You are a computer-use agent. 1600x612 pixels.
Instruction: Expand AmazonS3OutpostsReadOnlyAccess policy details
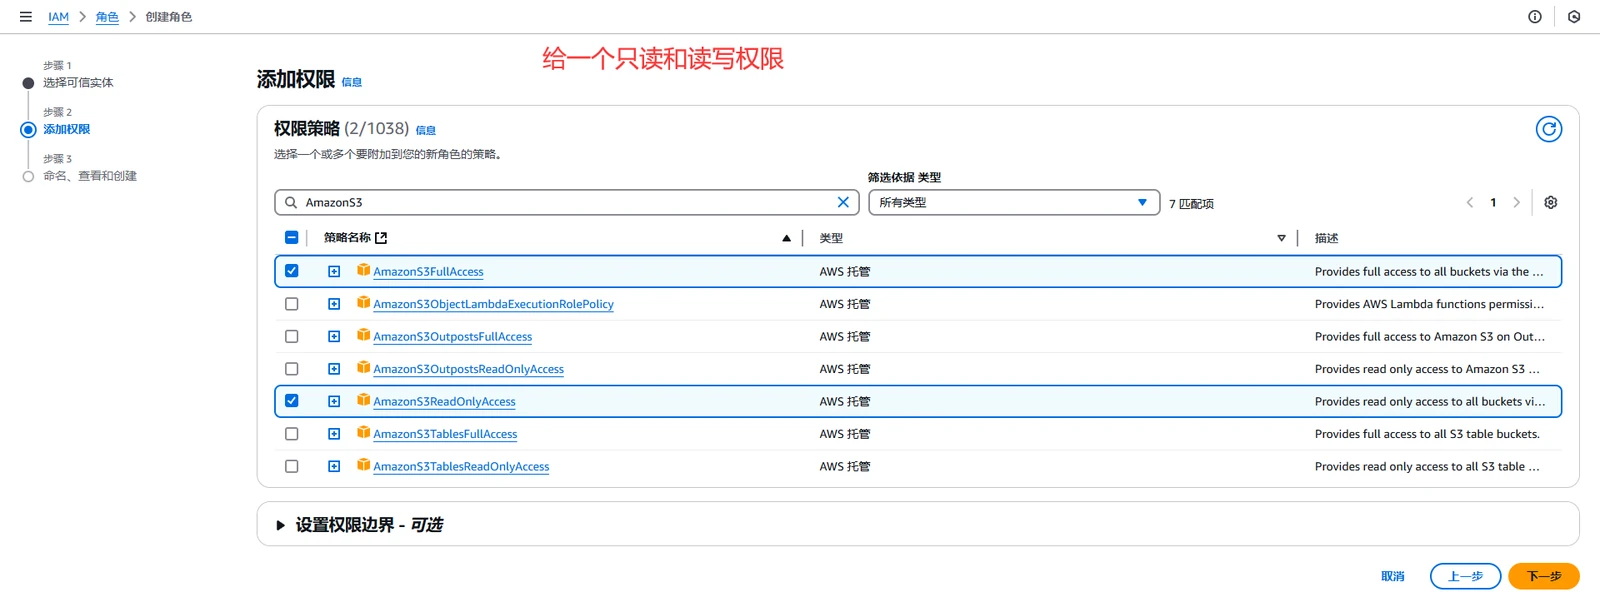click(334, 369)
